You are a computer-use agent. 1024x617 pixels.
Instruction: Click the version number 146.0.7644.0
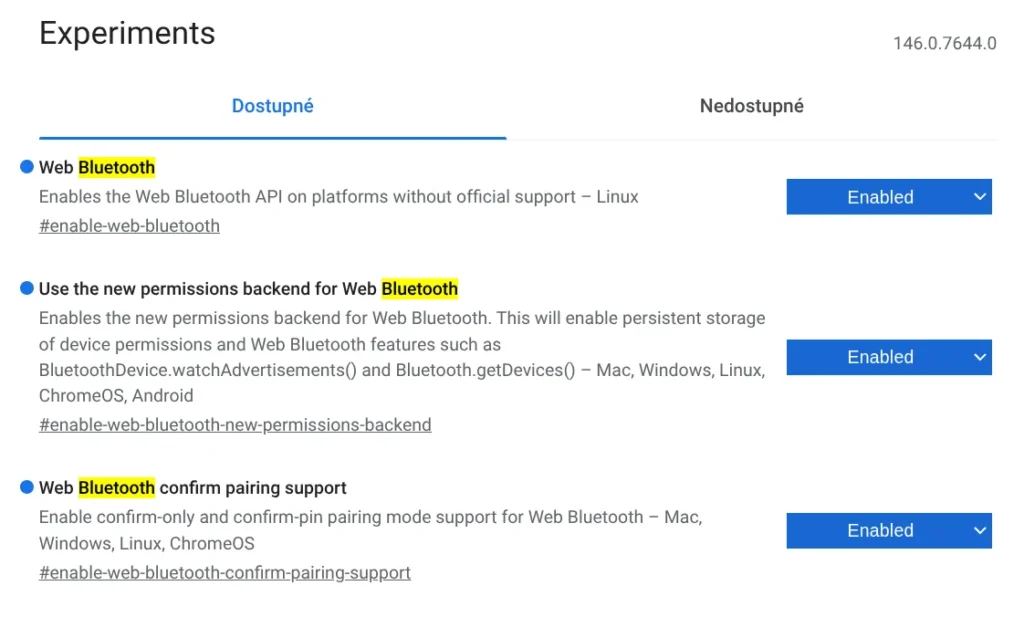(x=944, y=44)
